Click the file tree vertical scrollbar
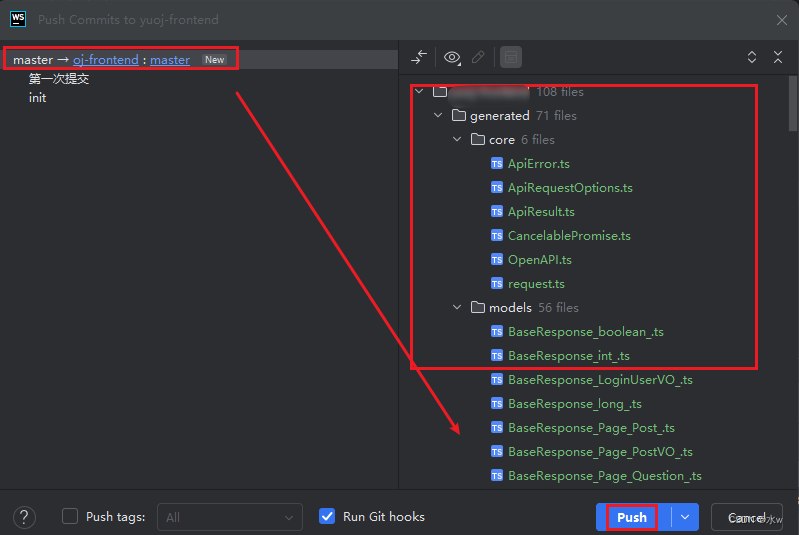The image size is (799, 535). 792,103
